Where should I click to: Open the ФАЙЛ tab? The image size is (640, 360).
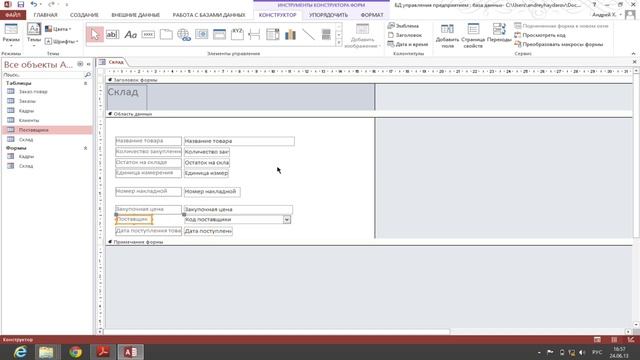tap(13, 15)
